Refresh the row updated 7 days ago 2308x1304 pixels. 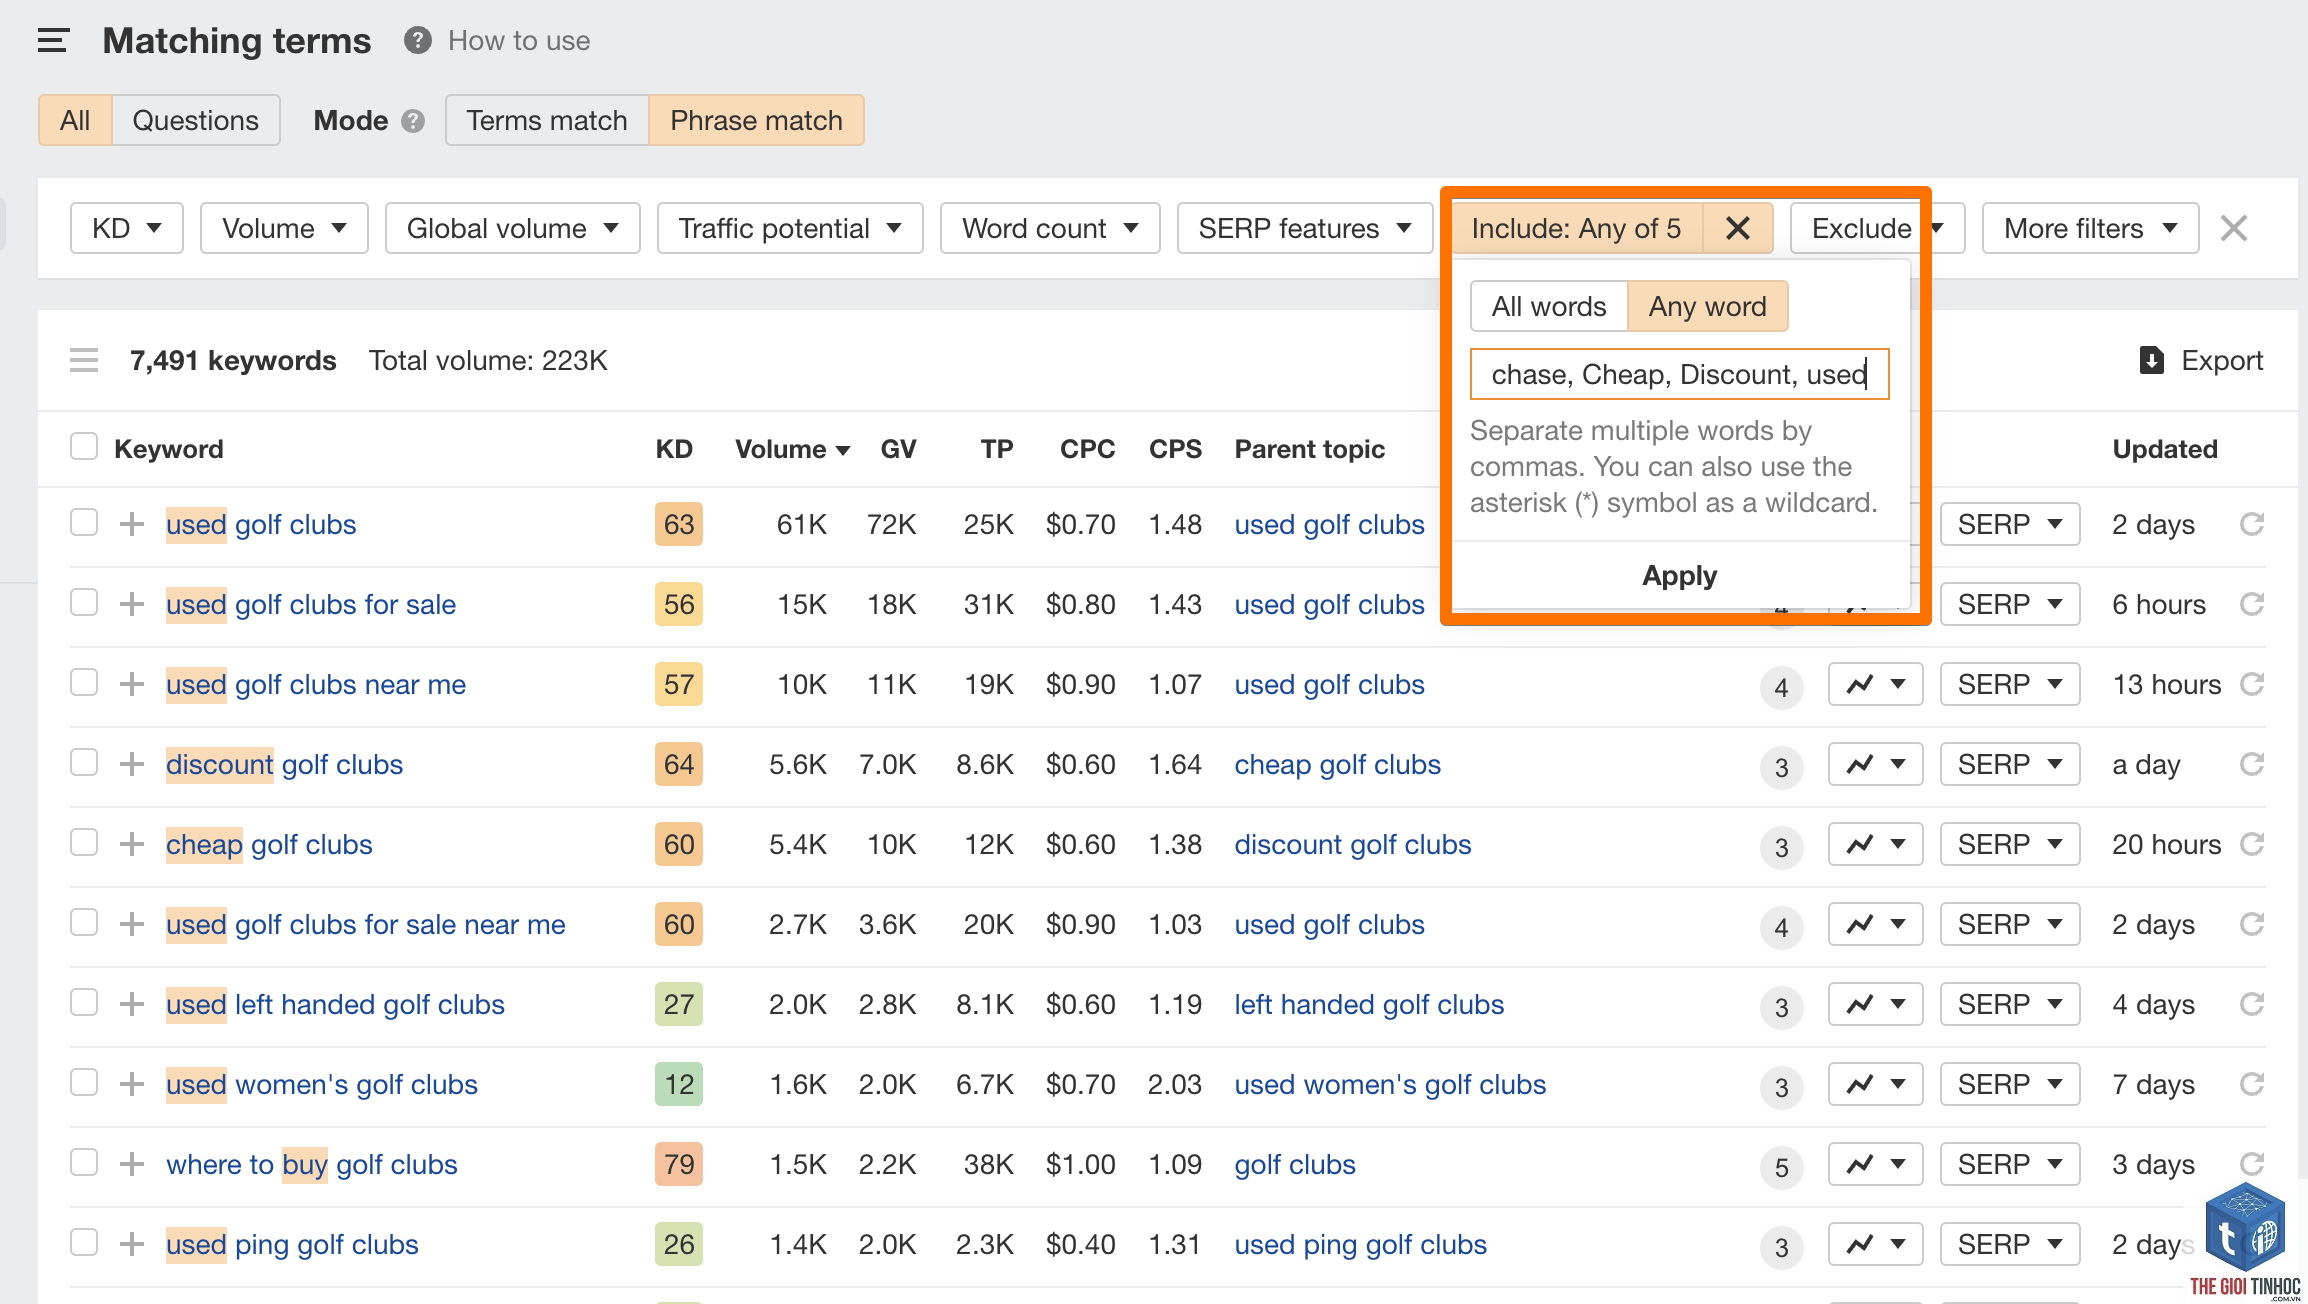[x=2252, y=1084]
